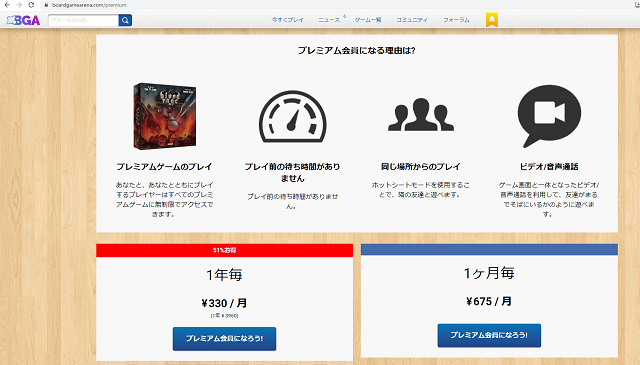This screenshot has width=640, height=365.
Task: Click the yellow premium star bookmark icon
Action: pyautogui.click(x=492, y=20)
